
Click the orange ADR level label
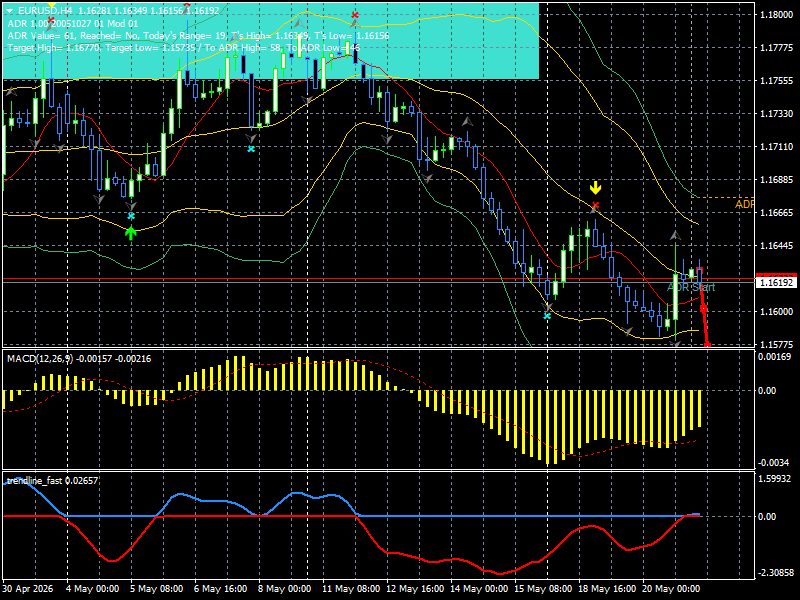pos(744,204)
